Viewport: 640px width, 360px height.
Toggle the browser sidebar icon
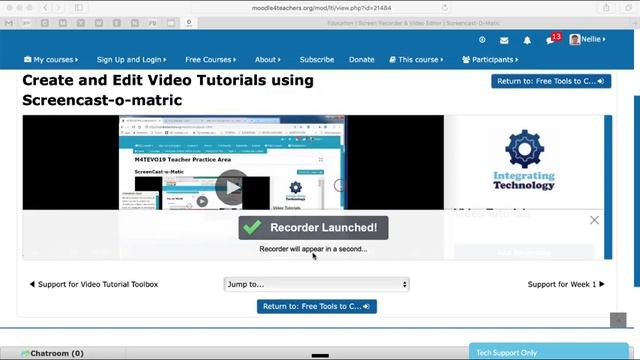click(79, 8)
